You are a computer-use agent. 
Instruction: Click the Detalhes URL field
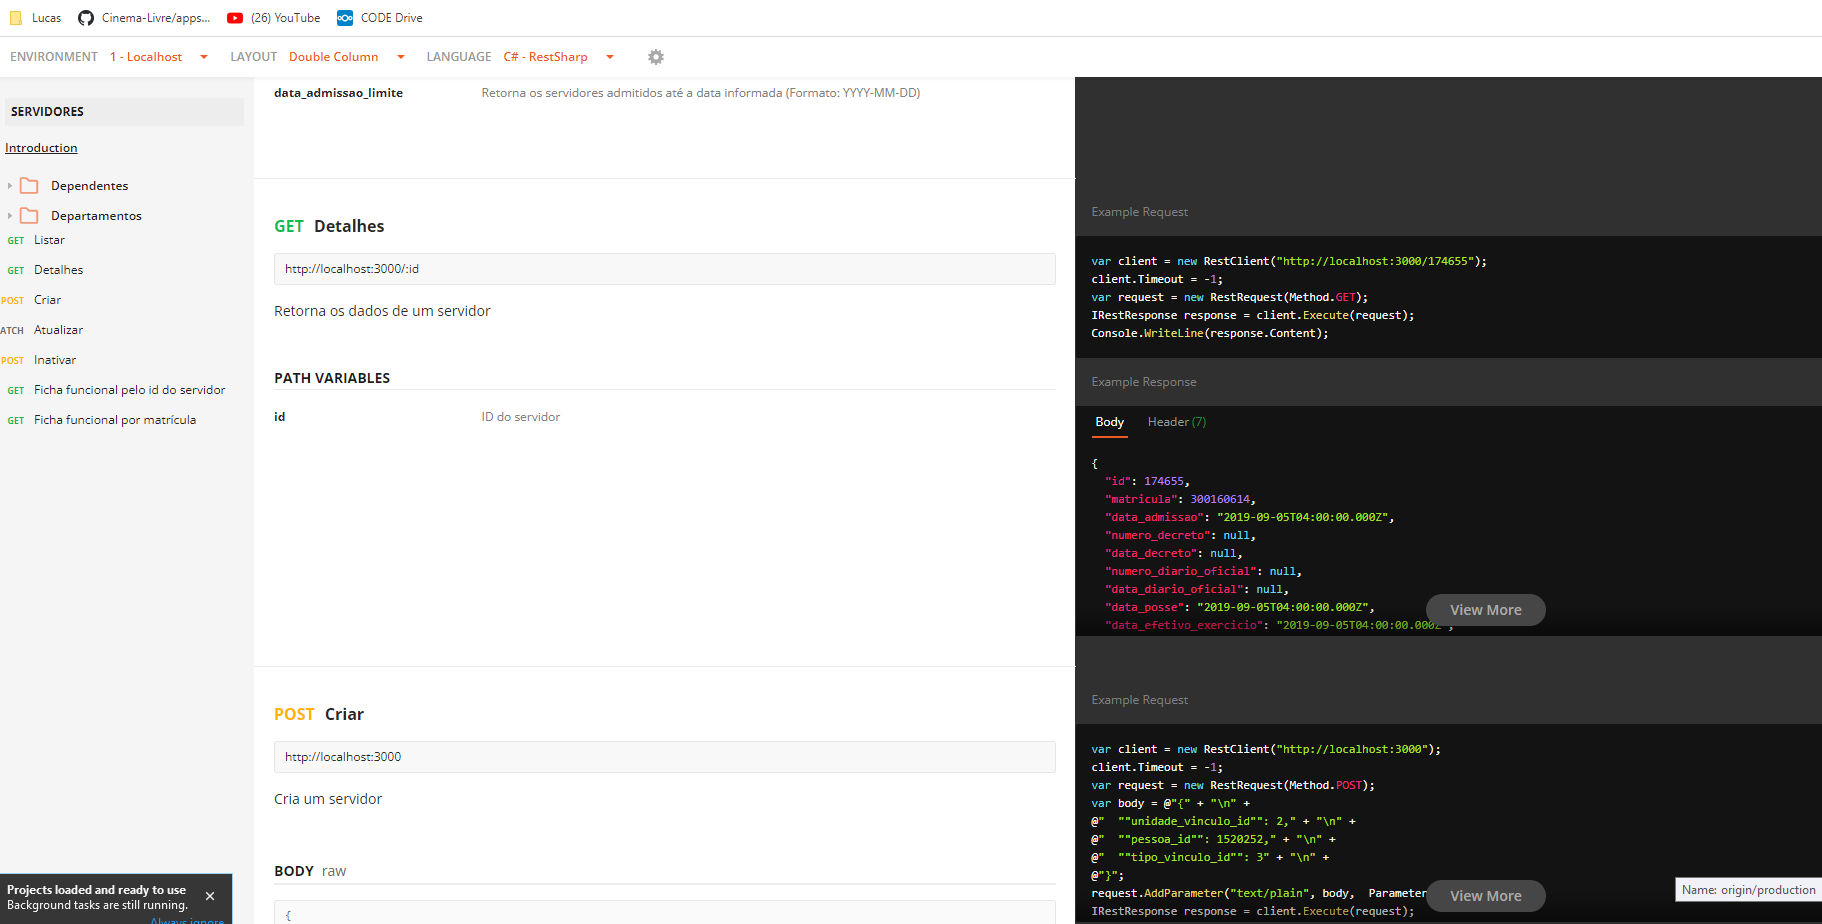[664, 269]
